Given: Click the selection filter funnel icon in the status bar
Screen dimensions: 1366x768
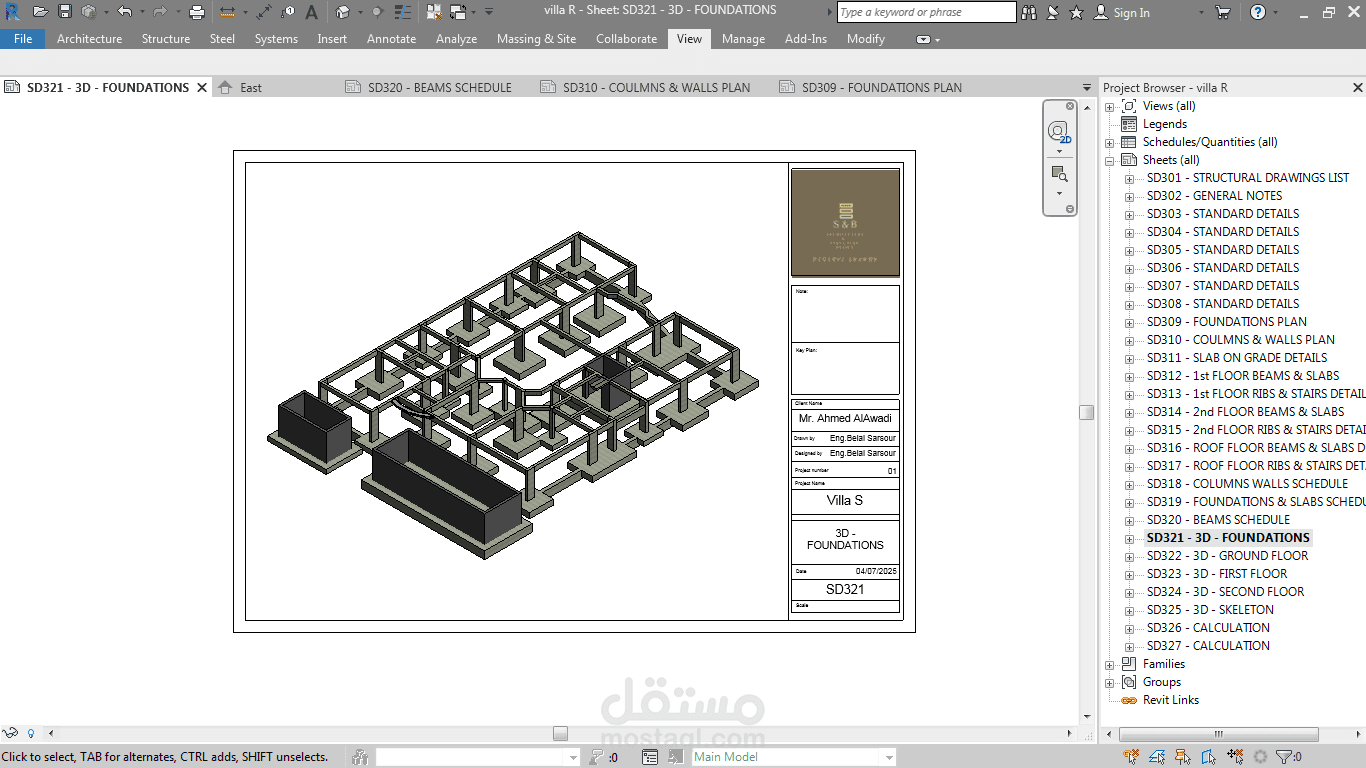Looking at the screenshot, I should (x=1284, y=757).
